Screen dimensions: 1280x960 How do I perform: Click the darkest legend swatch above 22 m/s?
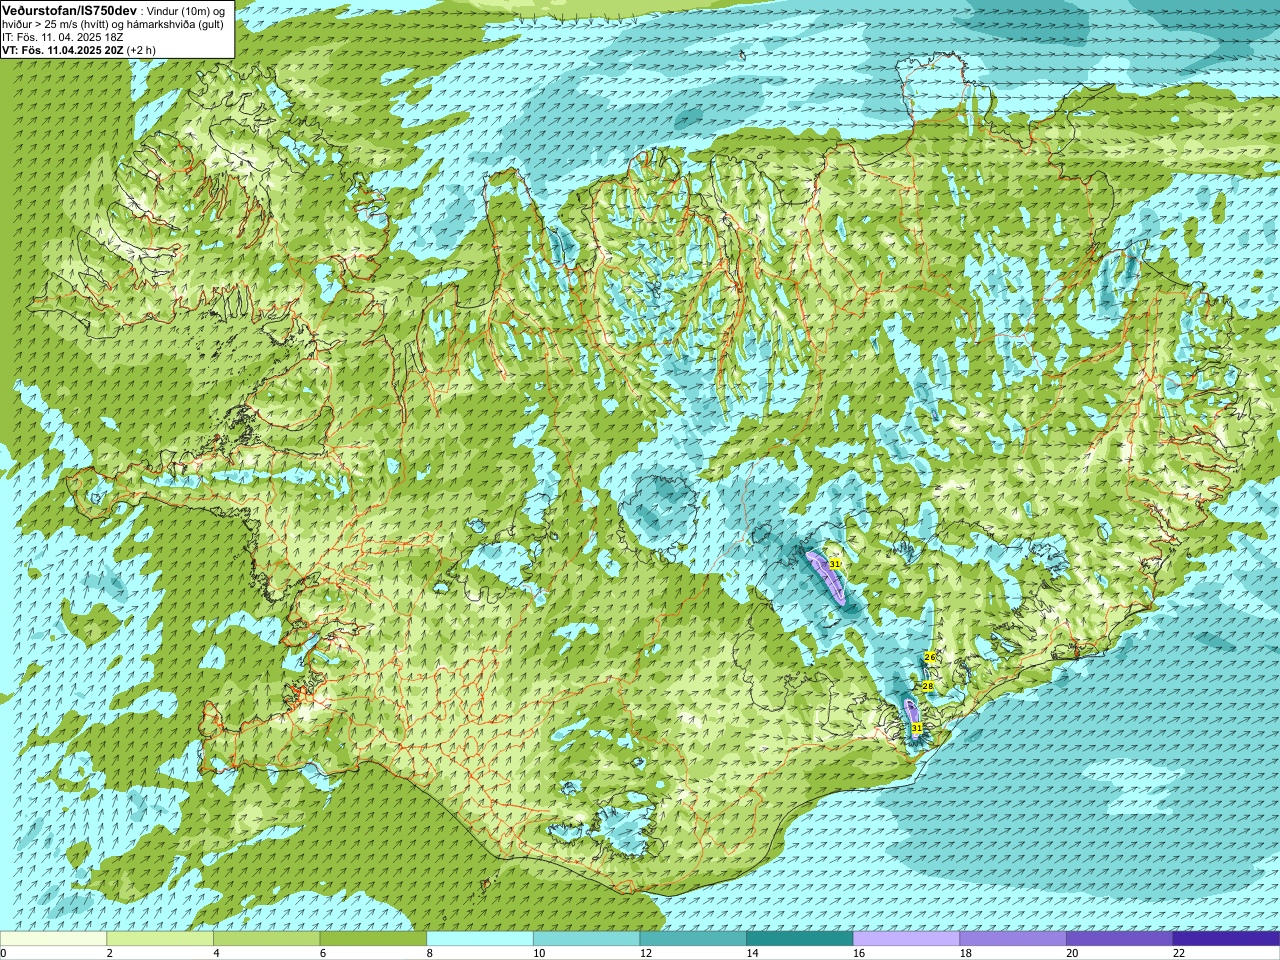(1226, 939)
